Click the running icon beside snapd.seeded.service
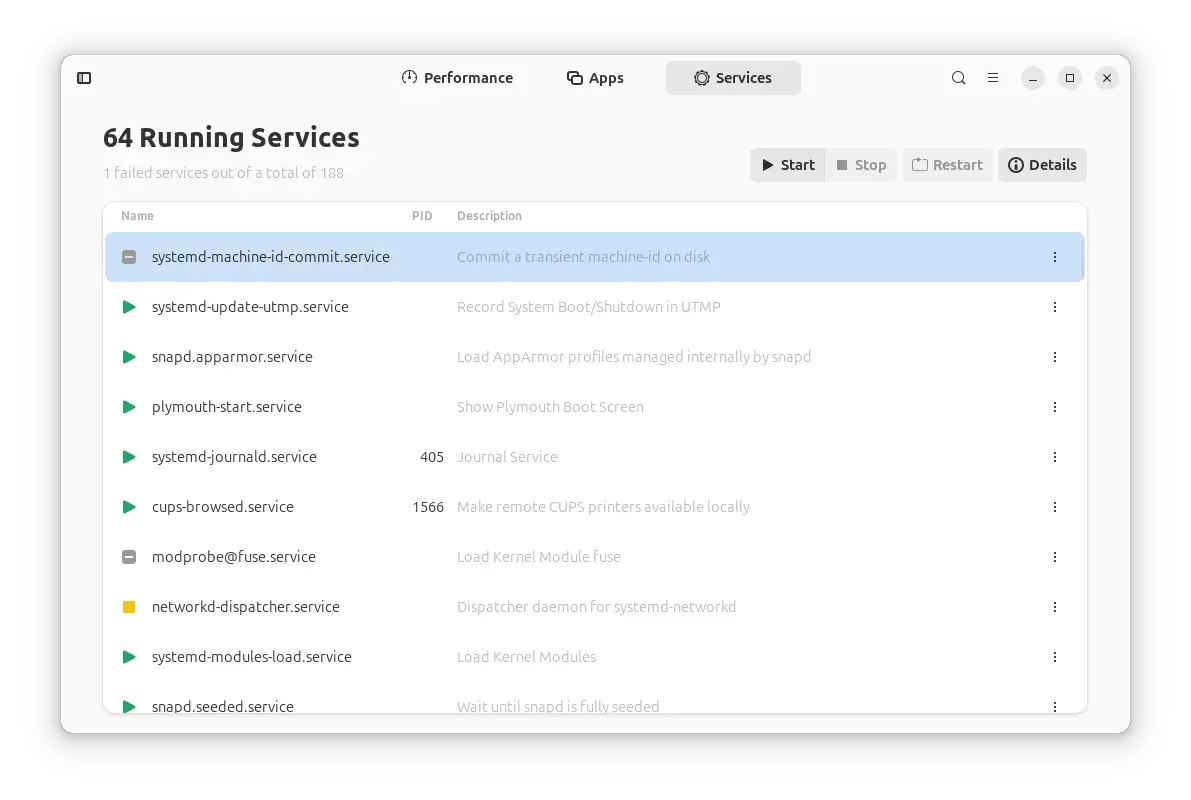Image resolution: width=1191 pixels, height=800 pixels. click(128, 707)
